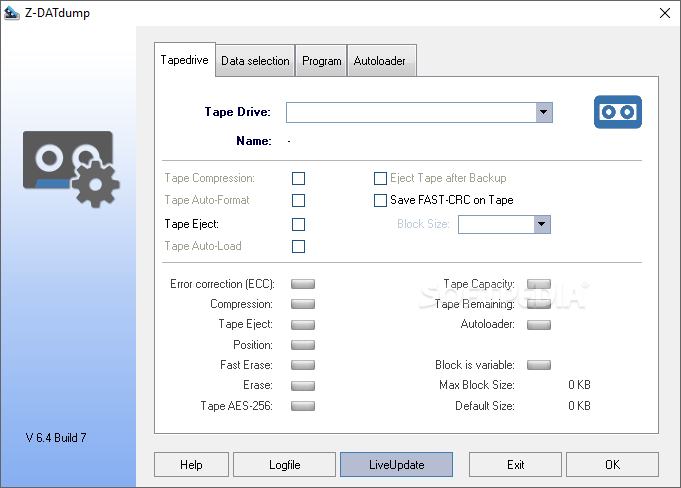The width and height of the screenshot is (681, 488).
Task: Click the V 6.4 Build 7 version text
Action: point(56,438)
